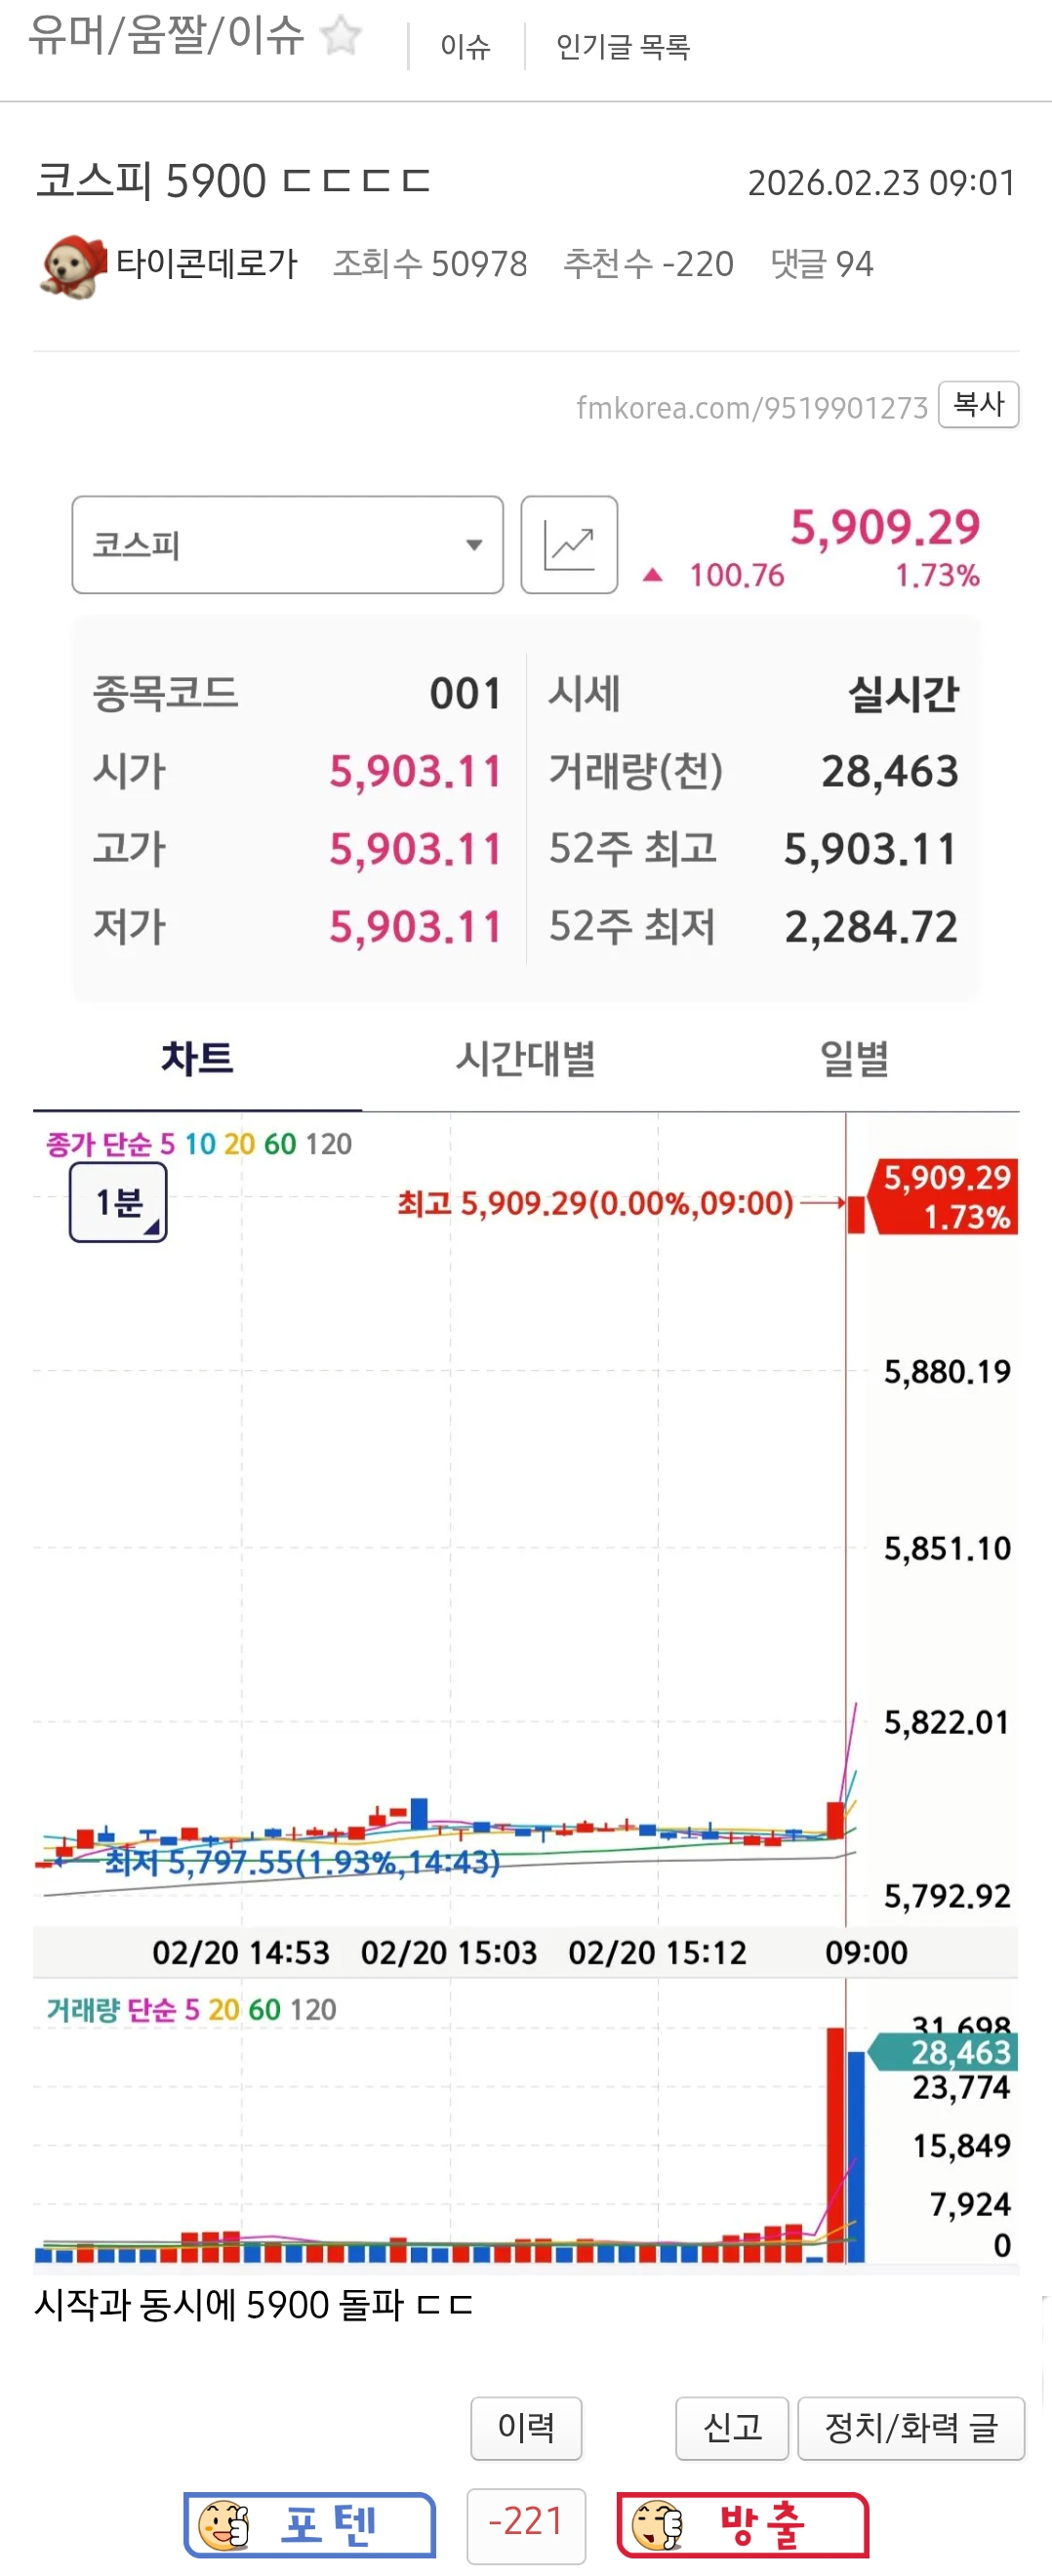This screenshot has height=2576, width=1052.
Task: Click the fmkorea.com/9519901273 link
Action: (752, 408)
